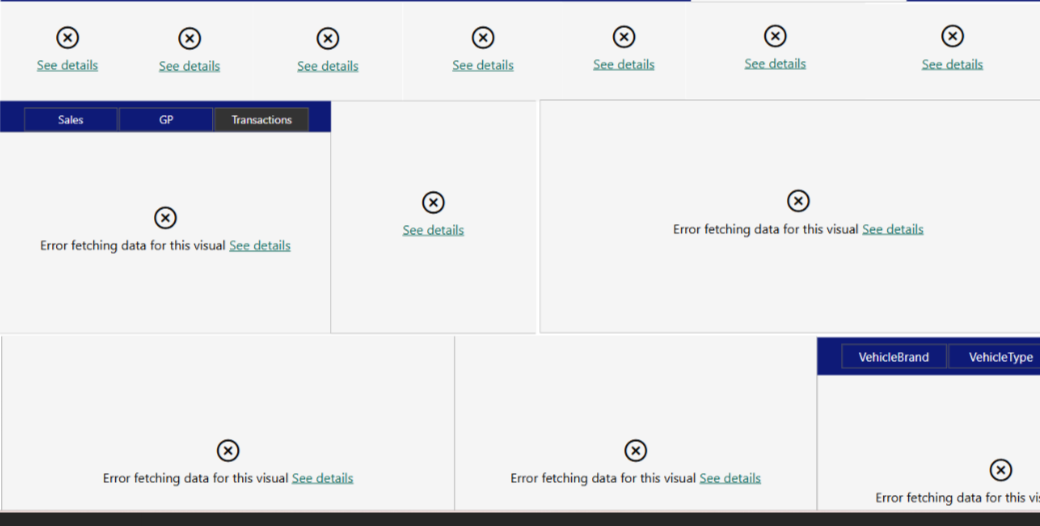Click the error X icon below the VehicleBrand tab

(x=1001, y=470)
